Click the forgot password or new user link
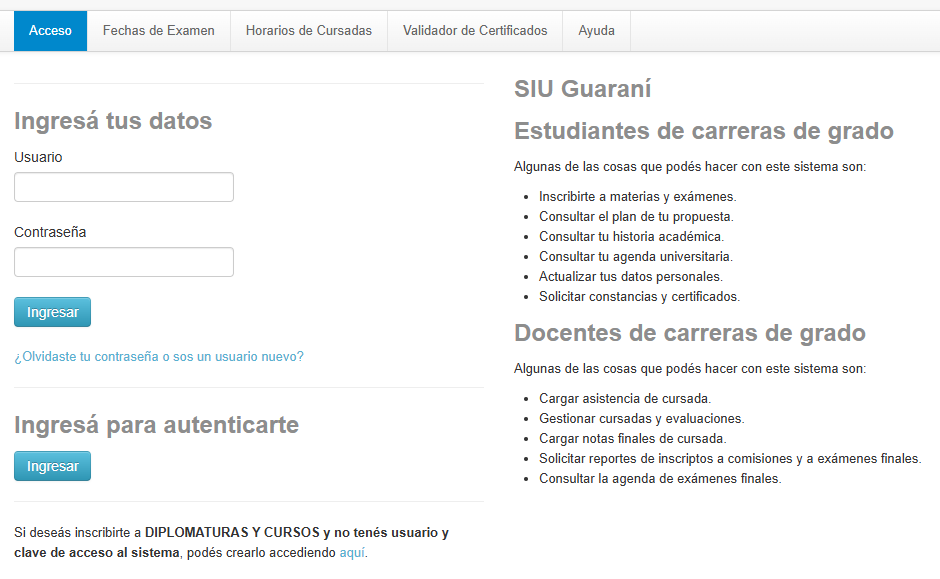This screenshot has height=579, width=940. (159, 357)
